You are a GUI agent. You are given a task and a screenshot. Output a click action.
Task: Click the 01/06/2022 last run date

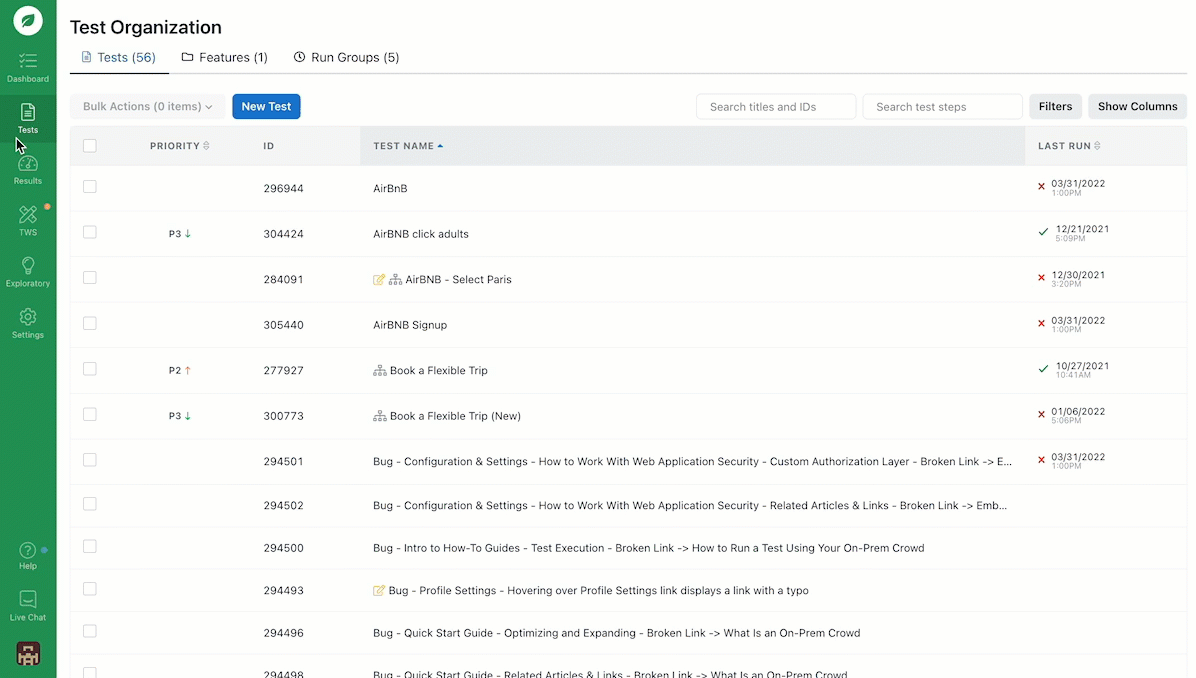click(x=1078, y=412)
